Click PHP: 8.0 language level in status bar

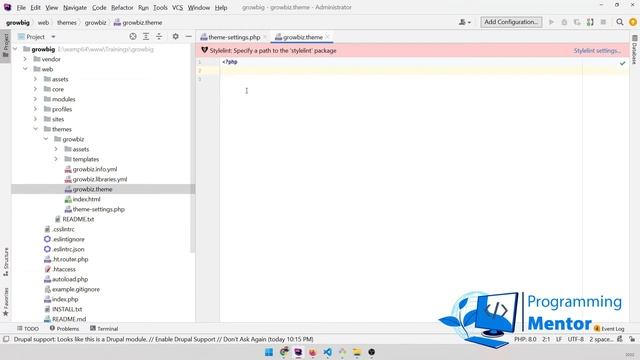pos(525,339)
